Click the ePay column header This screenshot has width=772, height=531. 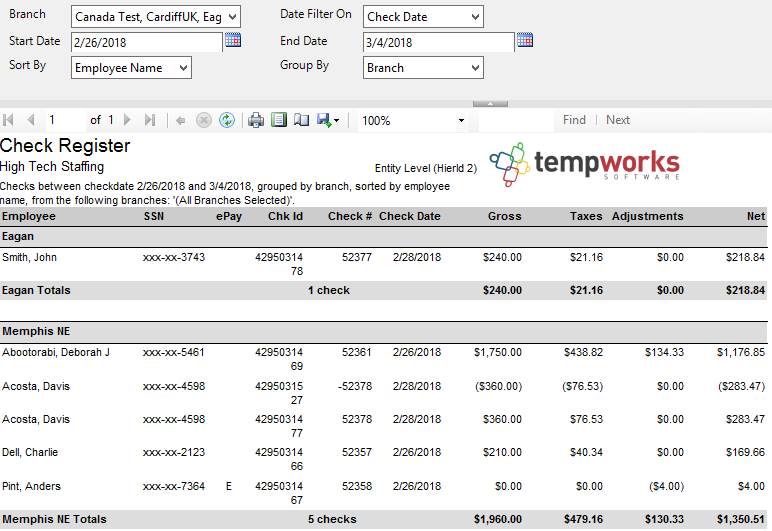(x=229, y=217)
